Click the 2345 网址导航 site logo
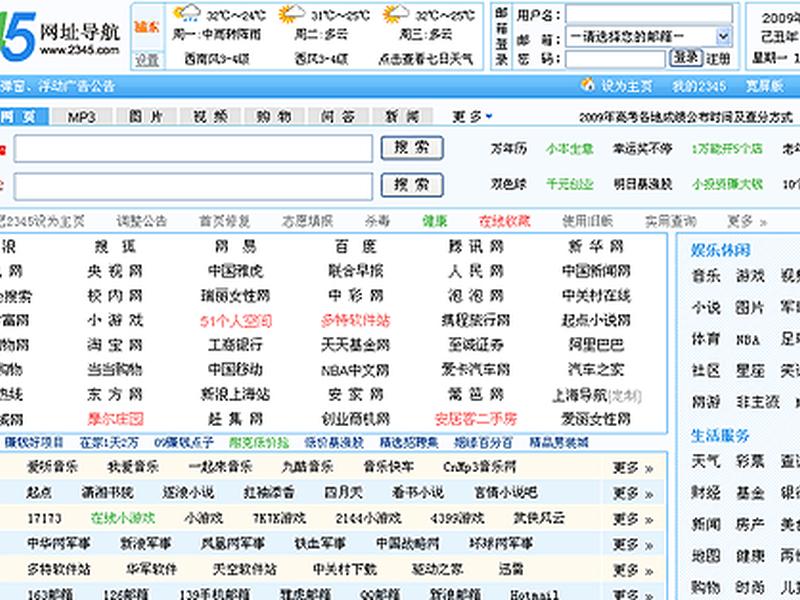The height and width of the screenshot is (600, 800). (60, 36)
